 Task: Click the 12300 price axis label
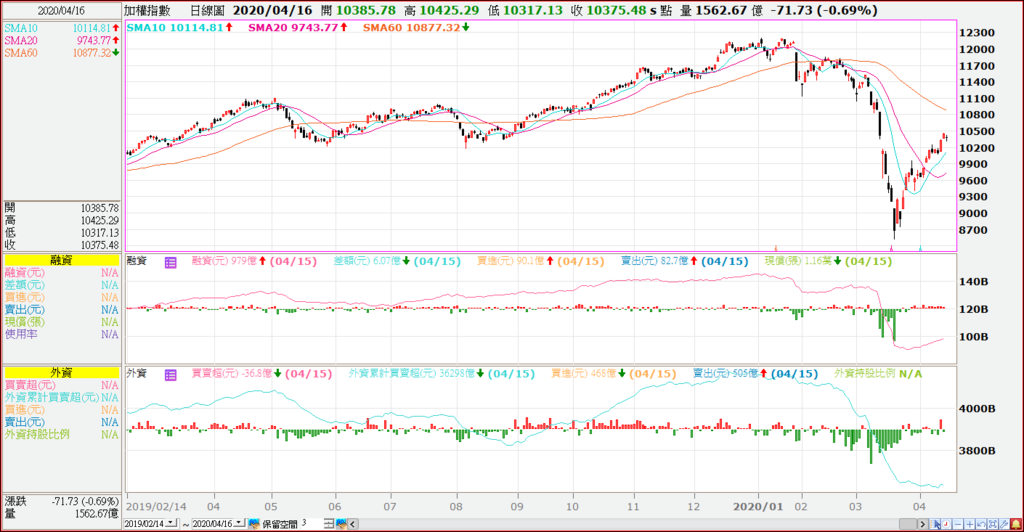tap(977, 33)
